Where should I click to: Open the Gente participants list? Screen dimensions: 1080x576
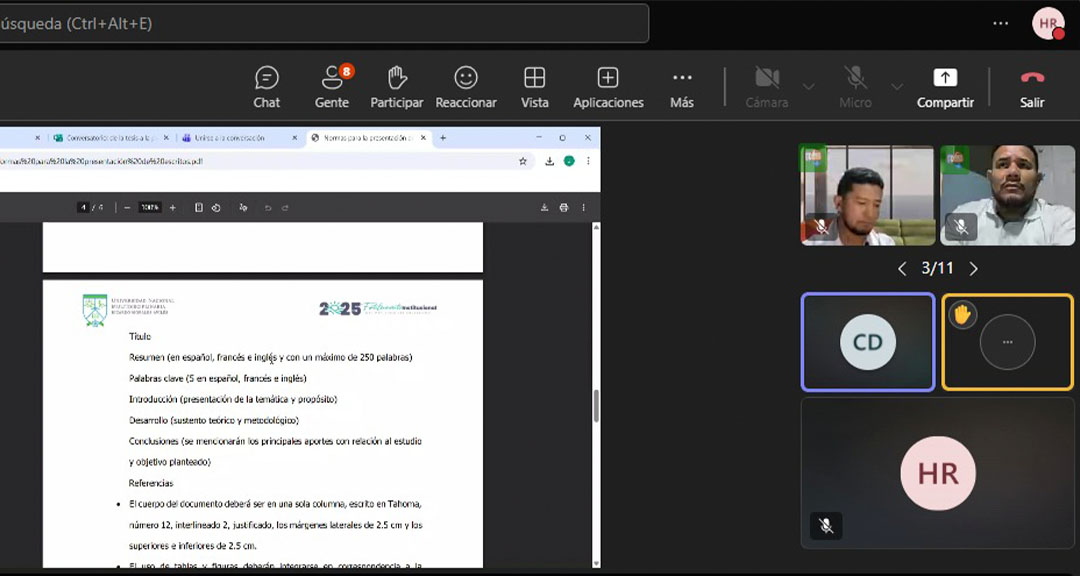click(332, 87)
